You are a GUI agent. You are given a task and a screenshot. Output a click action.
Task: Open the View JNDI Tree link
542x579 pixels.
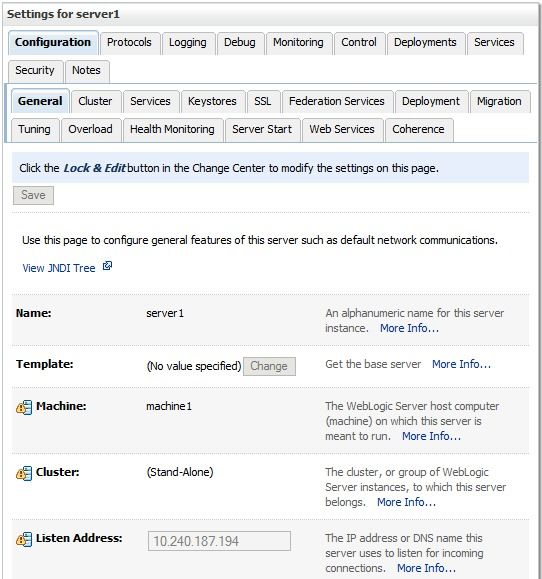(59, 268)
